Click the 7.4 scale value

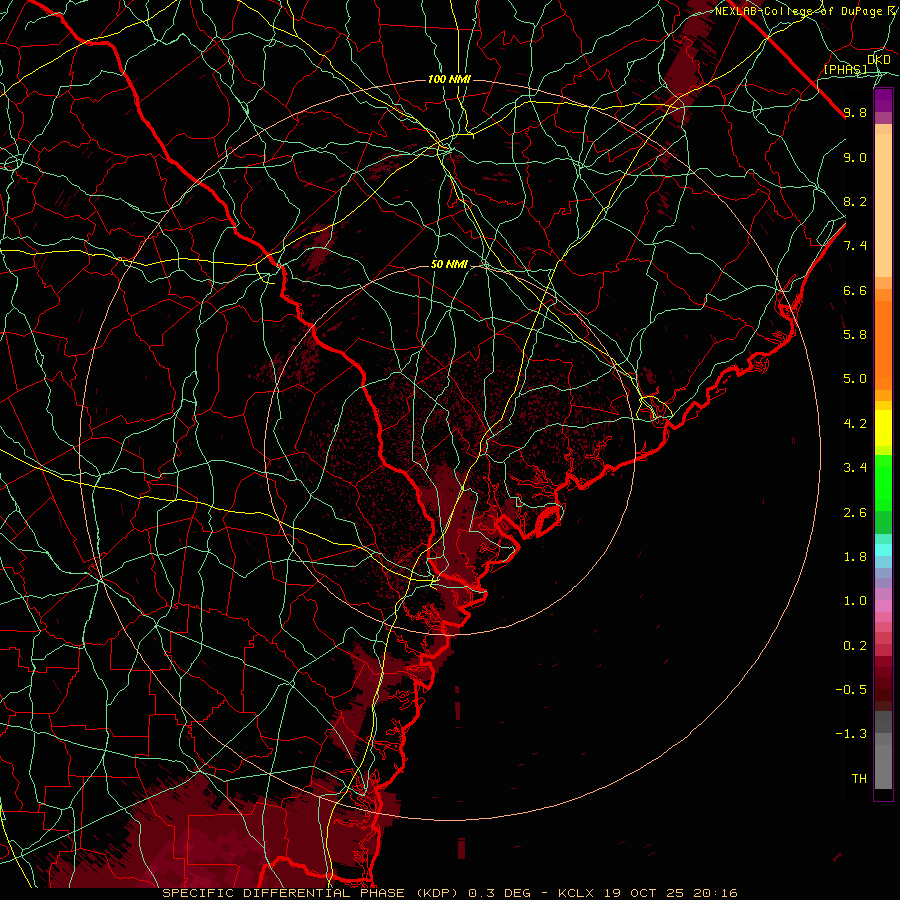pos(855,246)
